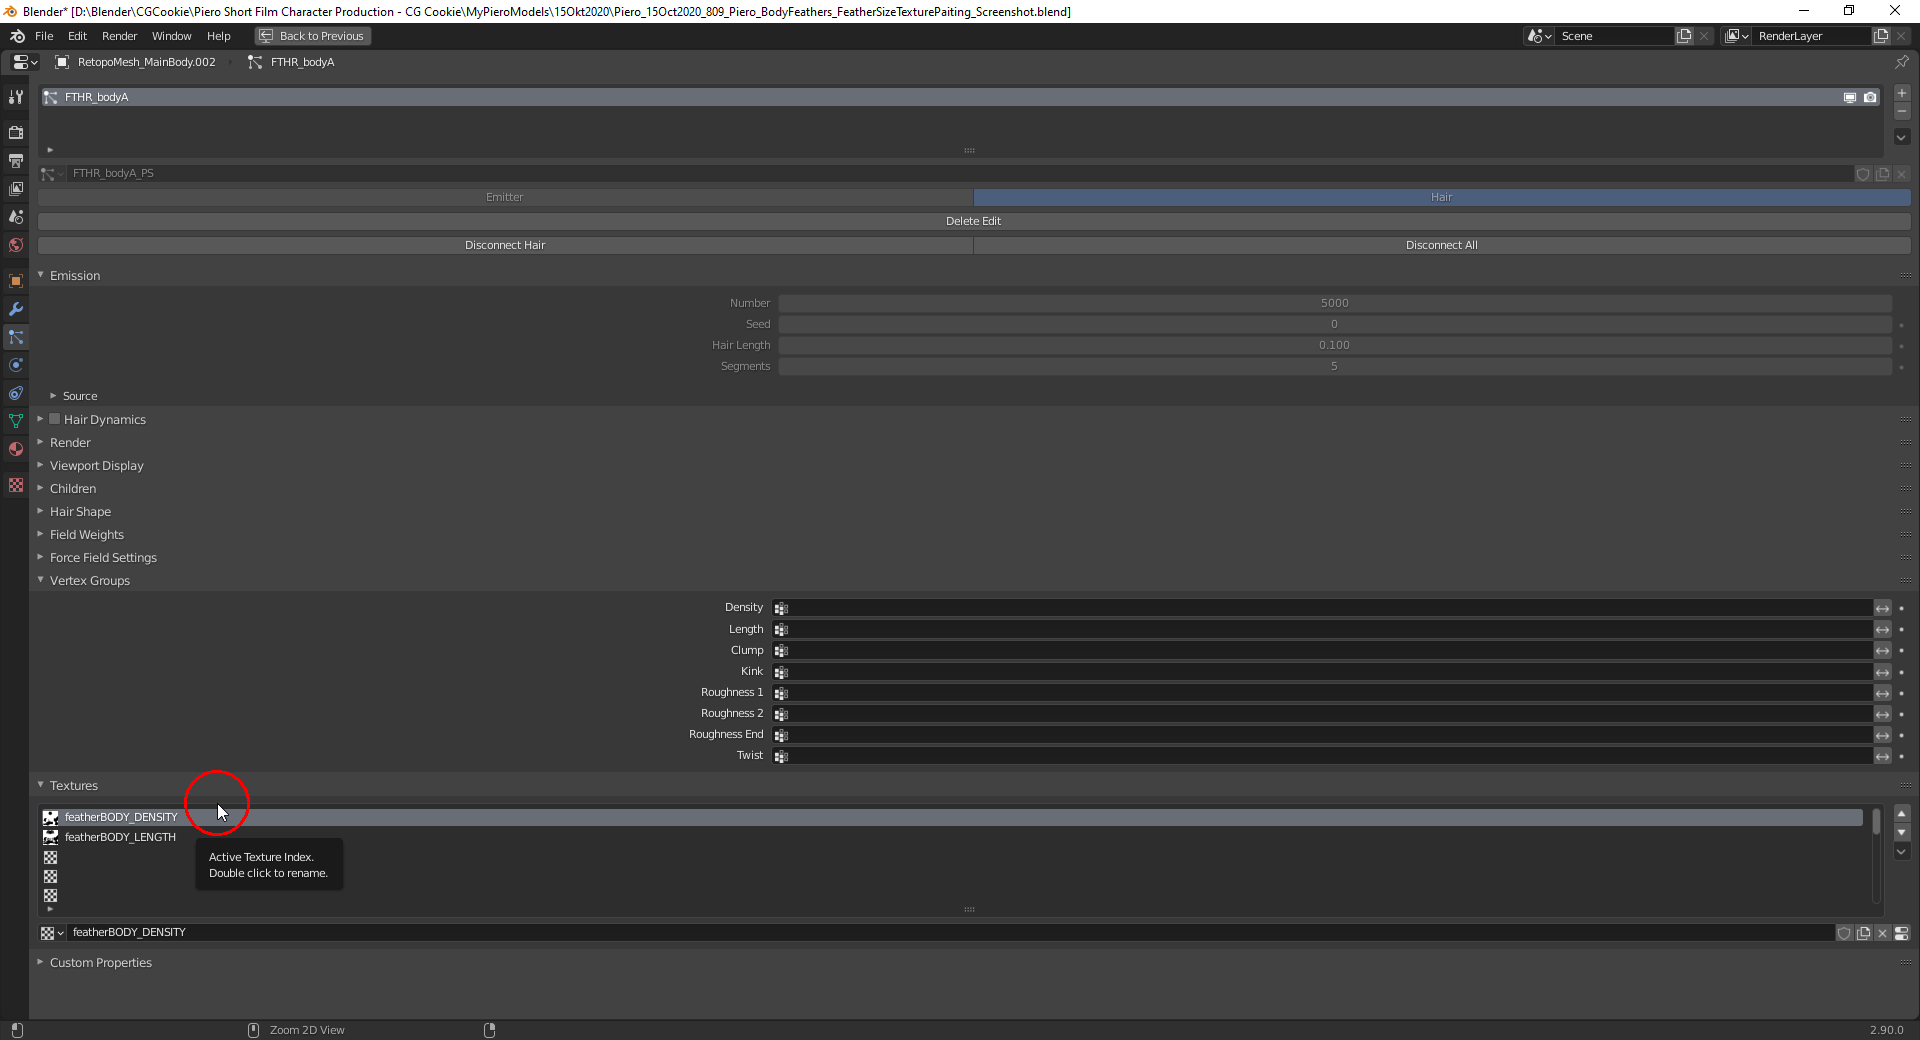Open the Active Tool settings tab
Image resolution: width=1920 pixels, height=1040 pixels.
(16, 97)
